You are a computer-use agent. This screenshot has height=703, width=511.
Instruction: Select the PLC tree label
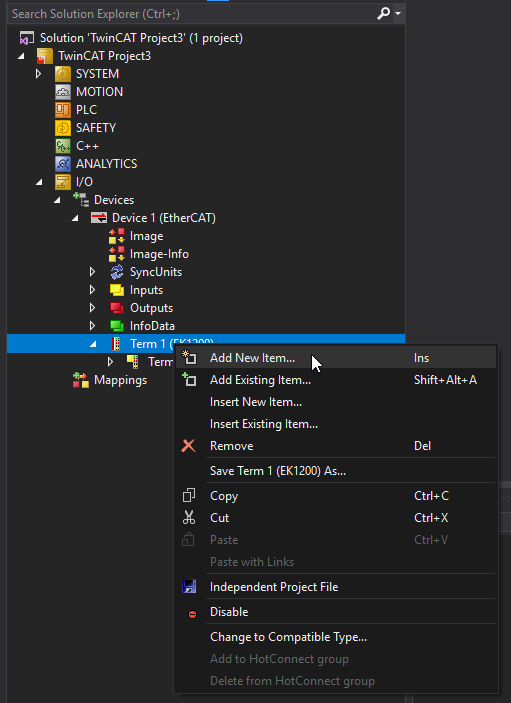tap(86, 110)
